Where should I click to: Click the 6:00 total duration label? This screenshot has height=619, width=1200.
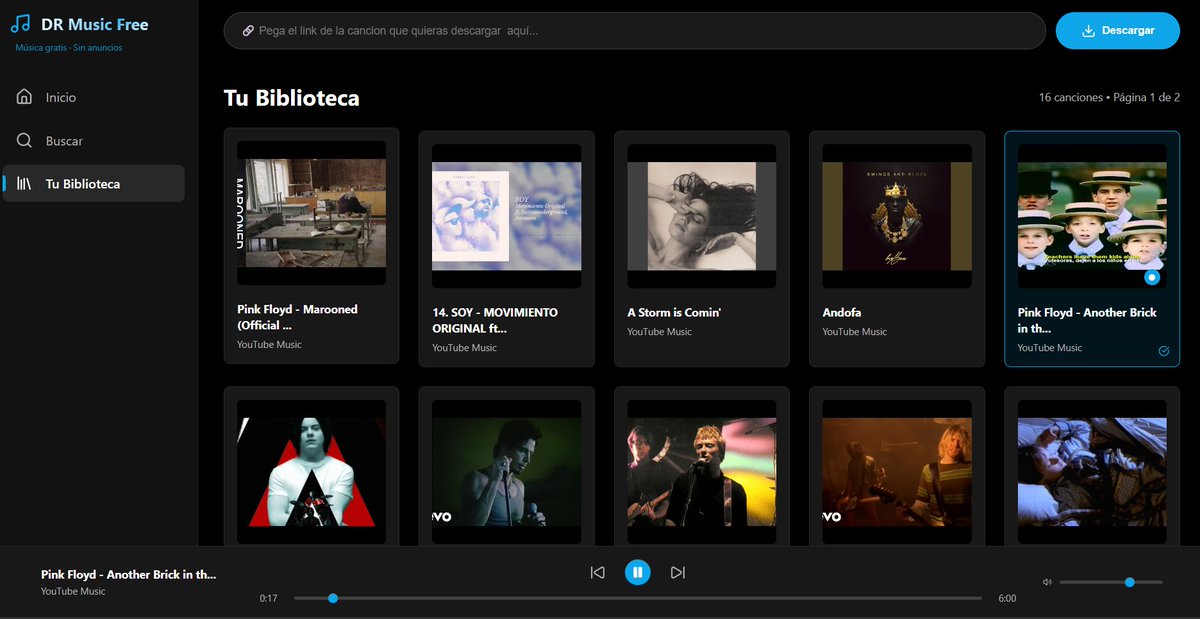coord(1007,598)
